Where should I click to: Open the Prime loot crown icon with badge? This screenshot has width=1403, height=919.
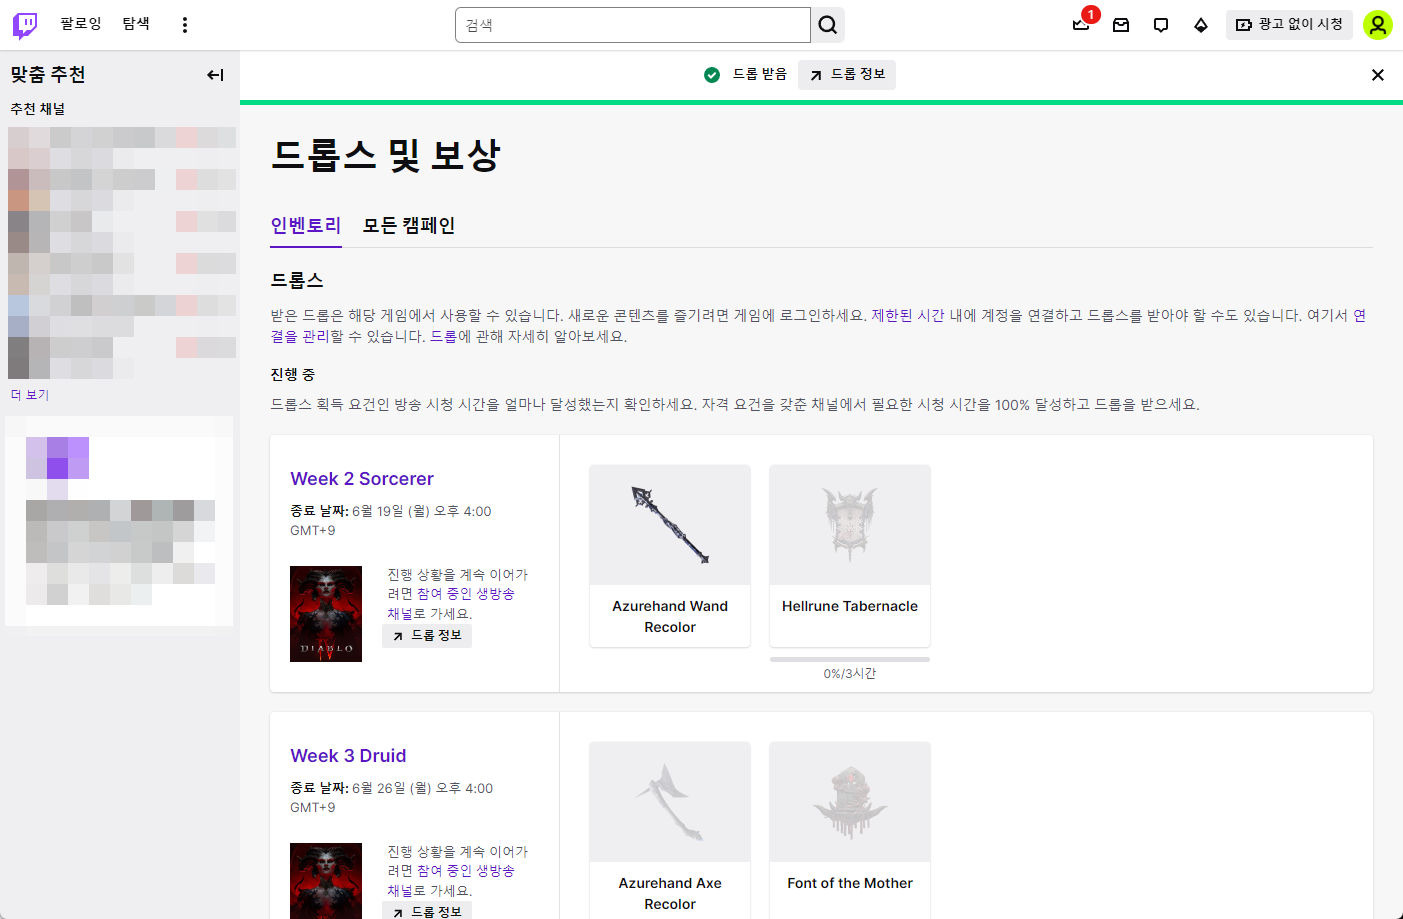1081,24
